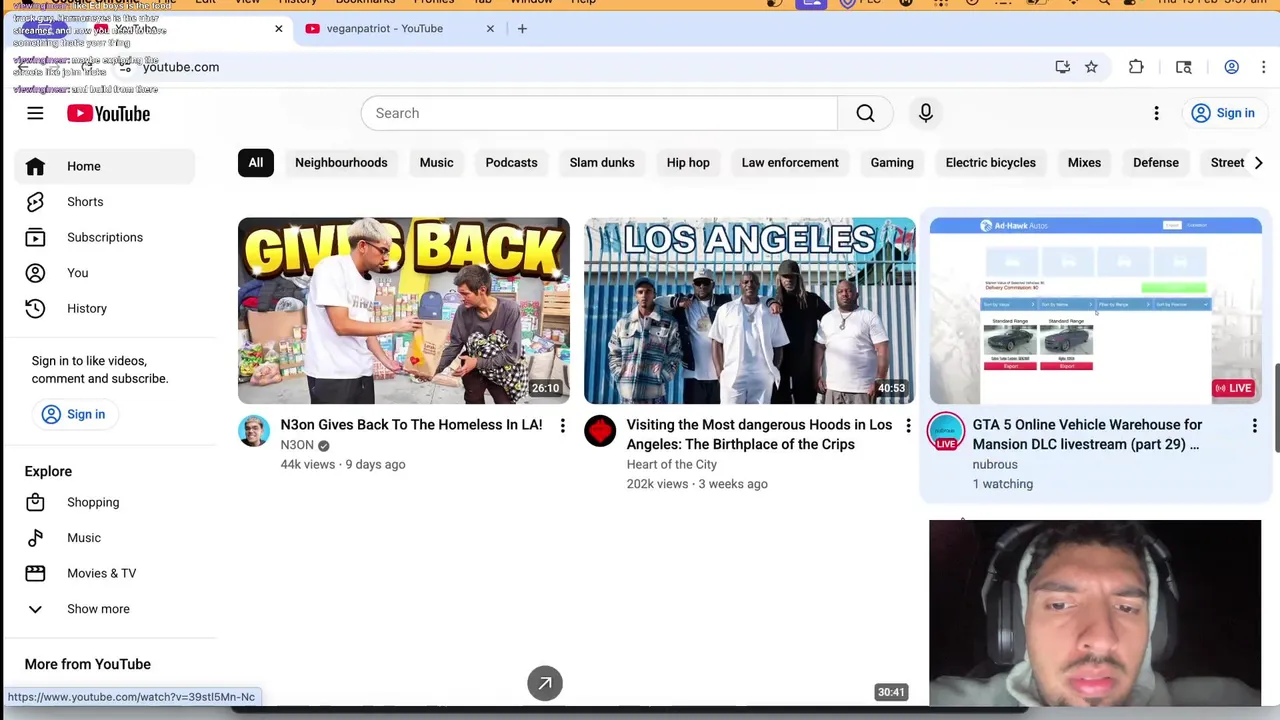Click in the YouTube search field

600,113
